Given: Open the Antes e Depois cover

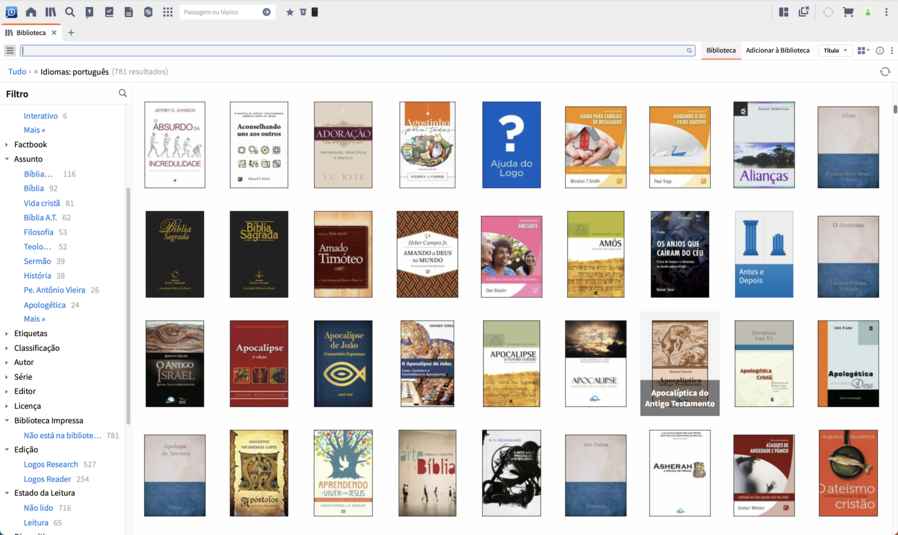Looking at the screenshot, I should click(x=764, y=254).
